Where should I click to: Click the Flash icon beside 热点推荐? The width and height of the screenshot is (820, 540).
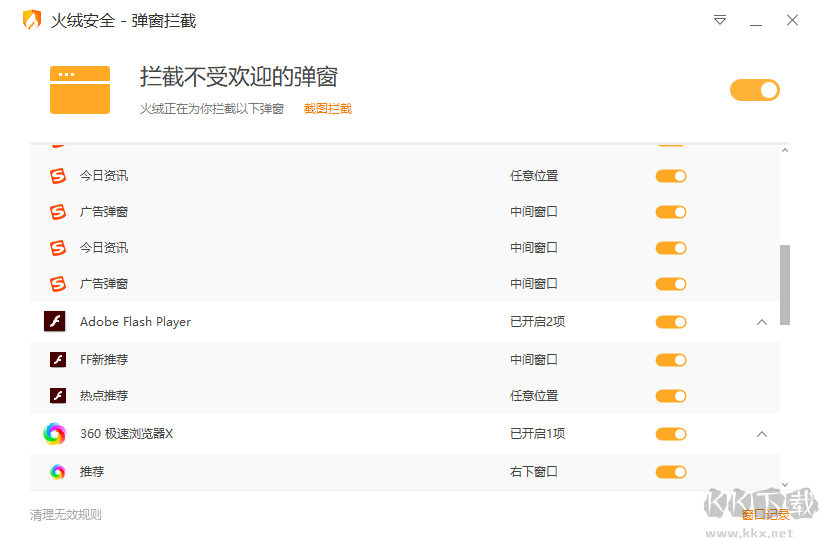(x=58, y=396)
